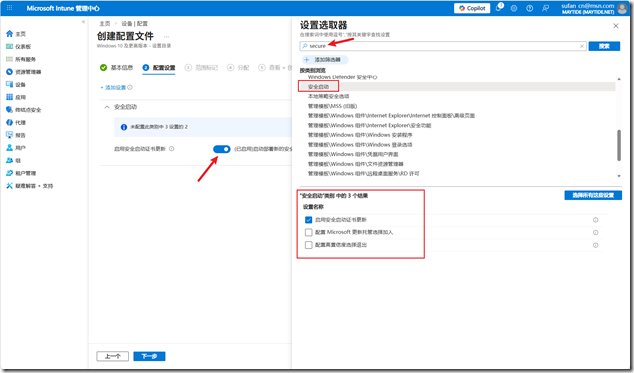Go to step 5 查看 + 创建 tab
The height and width of the screenshot is (373, 634).
(275, 68)
